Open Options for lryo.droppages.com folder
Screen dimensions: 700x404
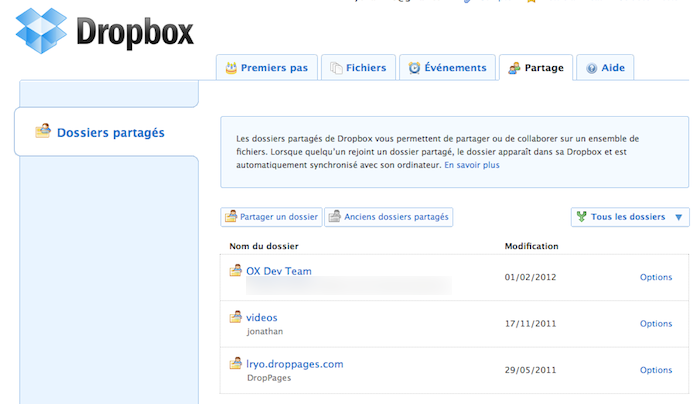click(655, 370)
